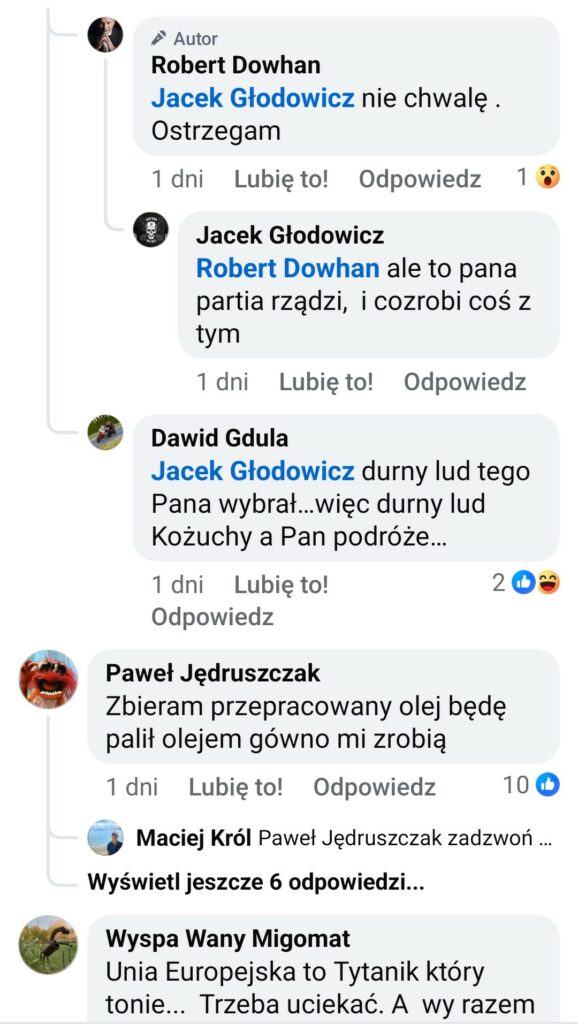The width and height of the screenshot is (578, 1024).
Task: Reply to Robert Dowhan's comment
Action: tap(420, 179)
